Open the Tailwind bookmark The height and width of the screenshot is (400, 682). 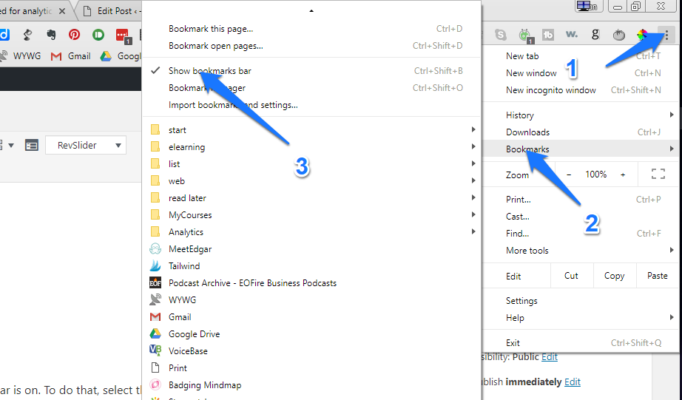[186, 266]
